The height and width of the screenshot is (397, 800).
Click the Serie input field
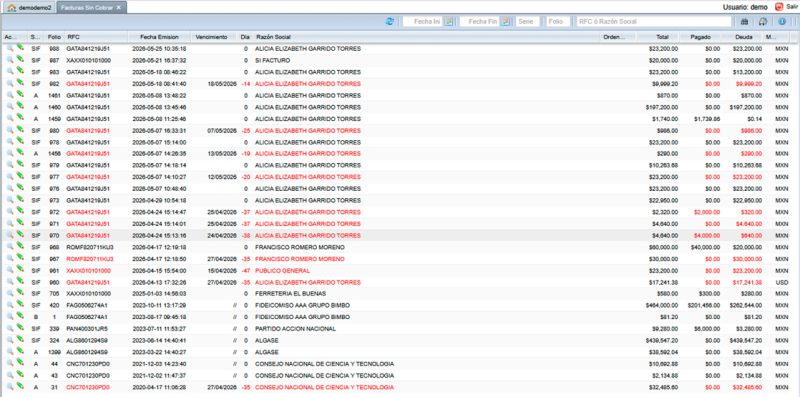coord(528,21)
